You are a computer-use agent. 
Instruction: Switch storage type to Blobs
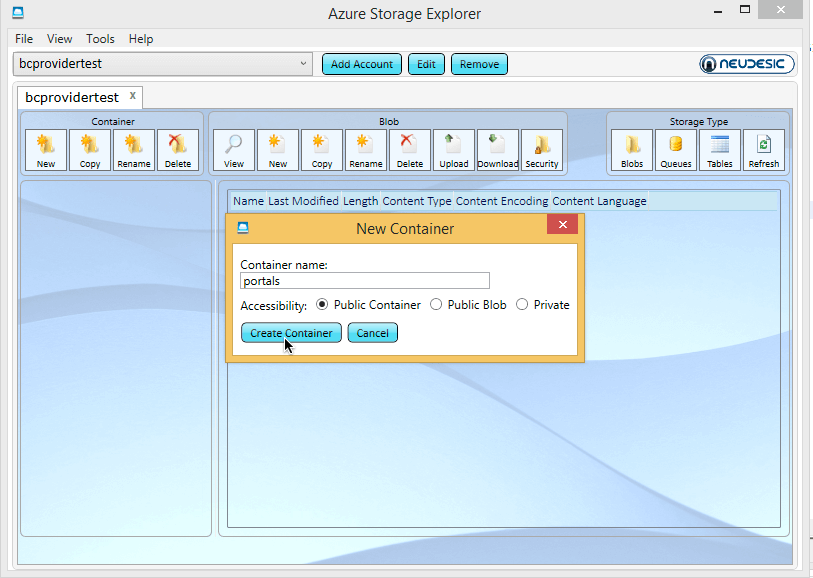pyautogui.click(x=632, y=150)
